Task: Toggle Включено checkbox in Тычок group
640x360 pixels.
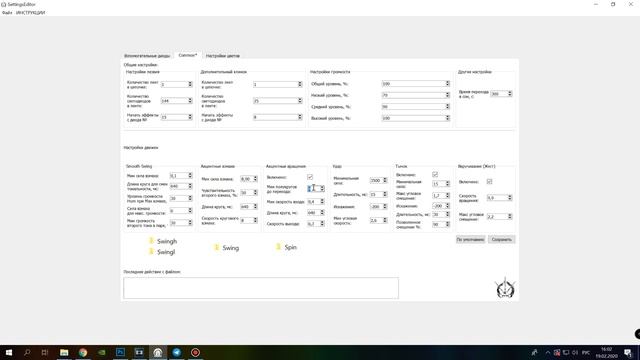Action: [x=435, y=174]
